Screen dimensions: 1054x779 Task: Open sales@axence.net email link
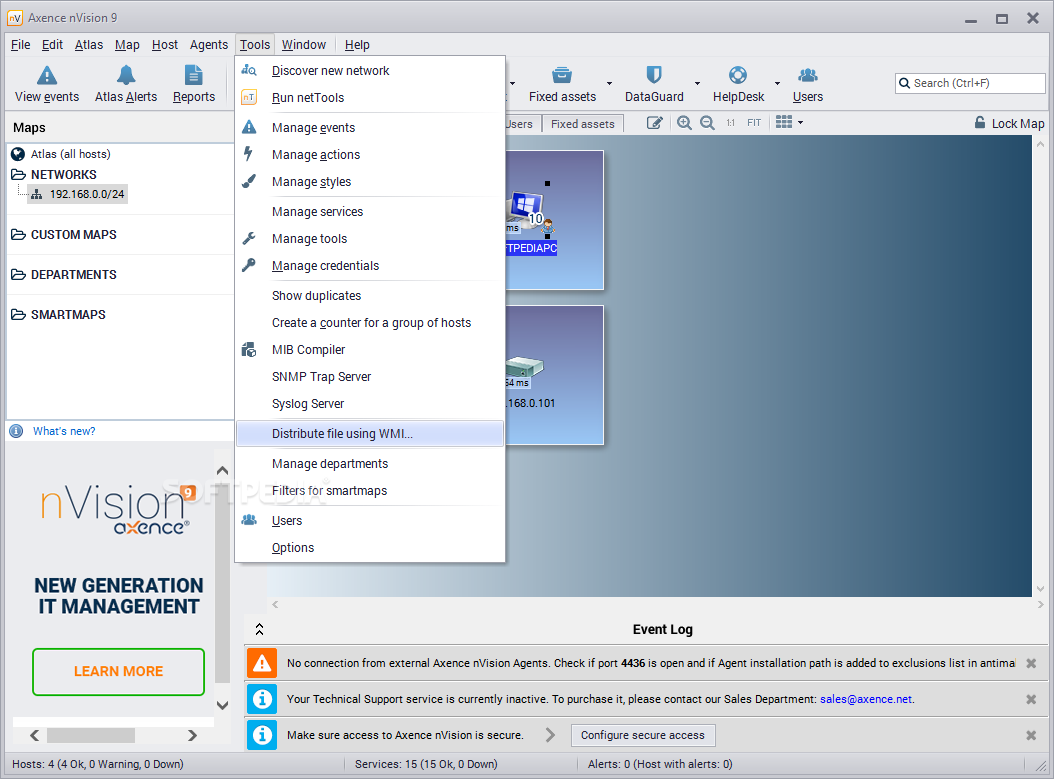coord(866,700)
